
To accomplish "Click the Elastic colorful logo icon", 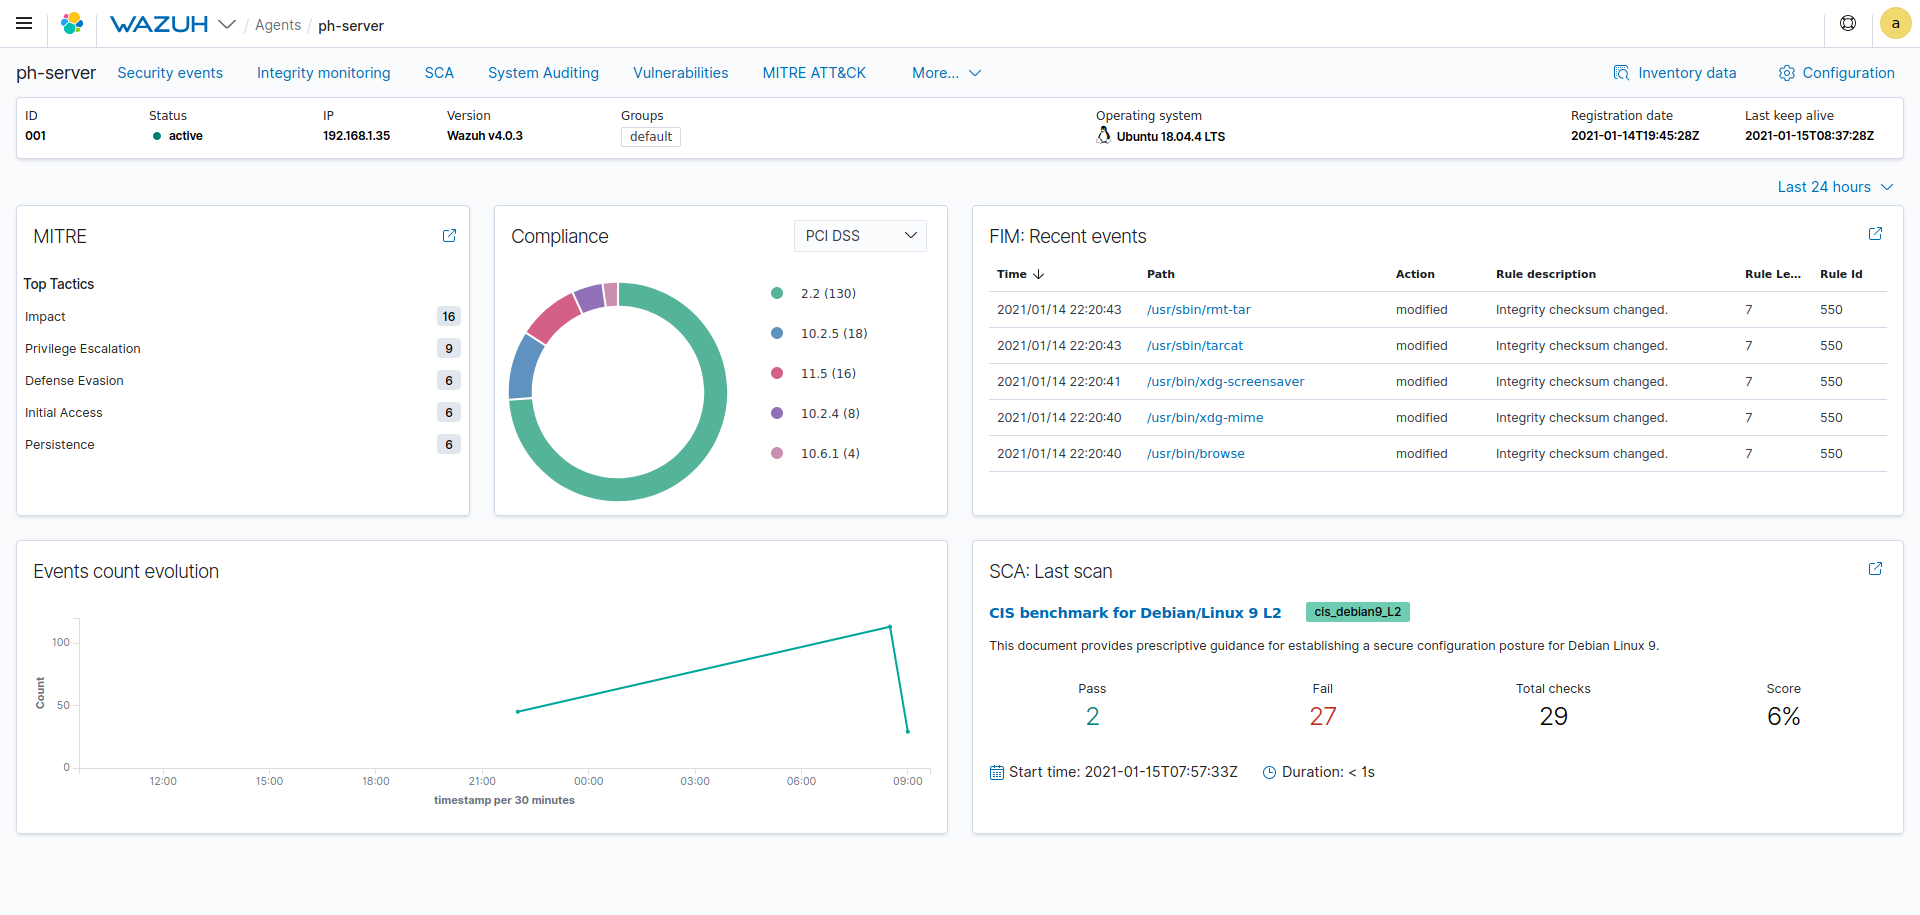I will coord(72,23).
